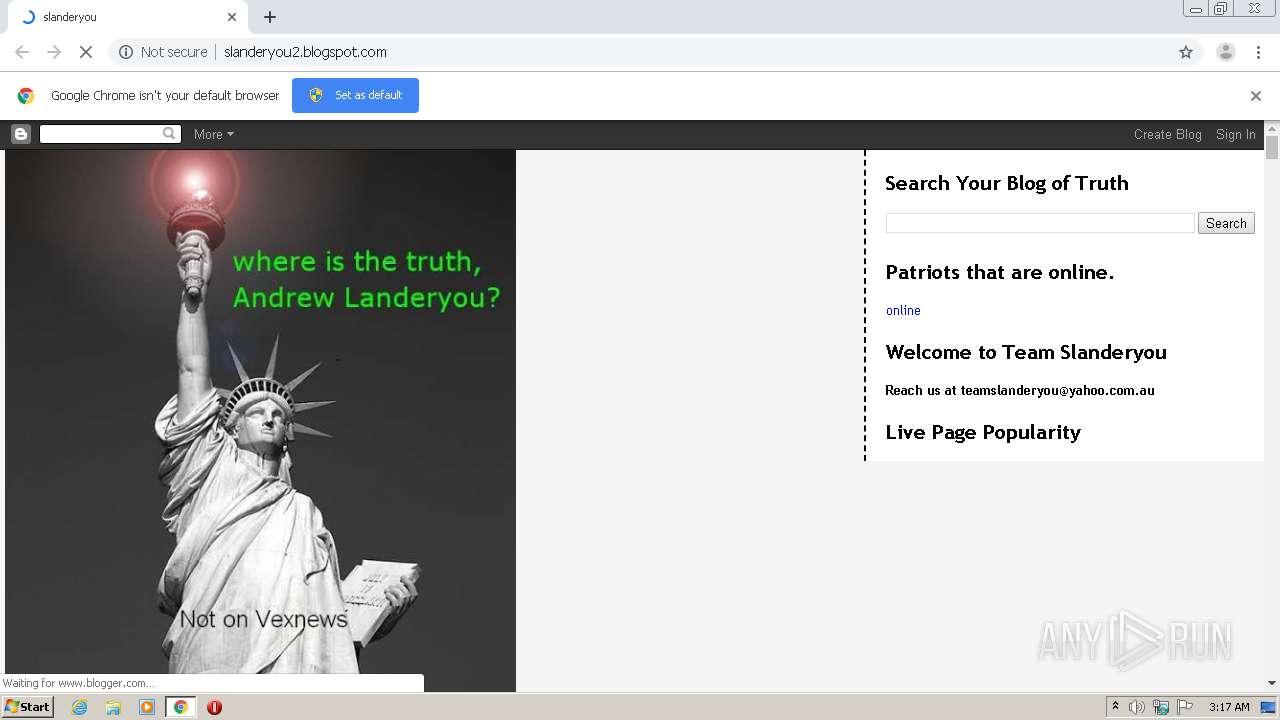Select the slanderyou browser tab
The height and width of the screenshot is (720, 1280).
click(x=125, y=17)
